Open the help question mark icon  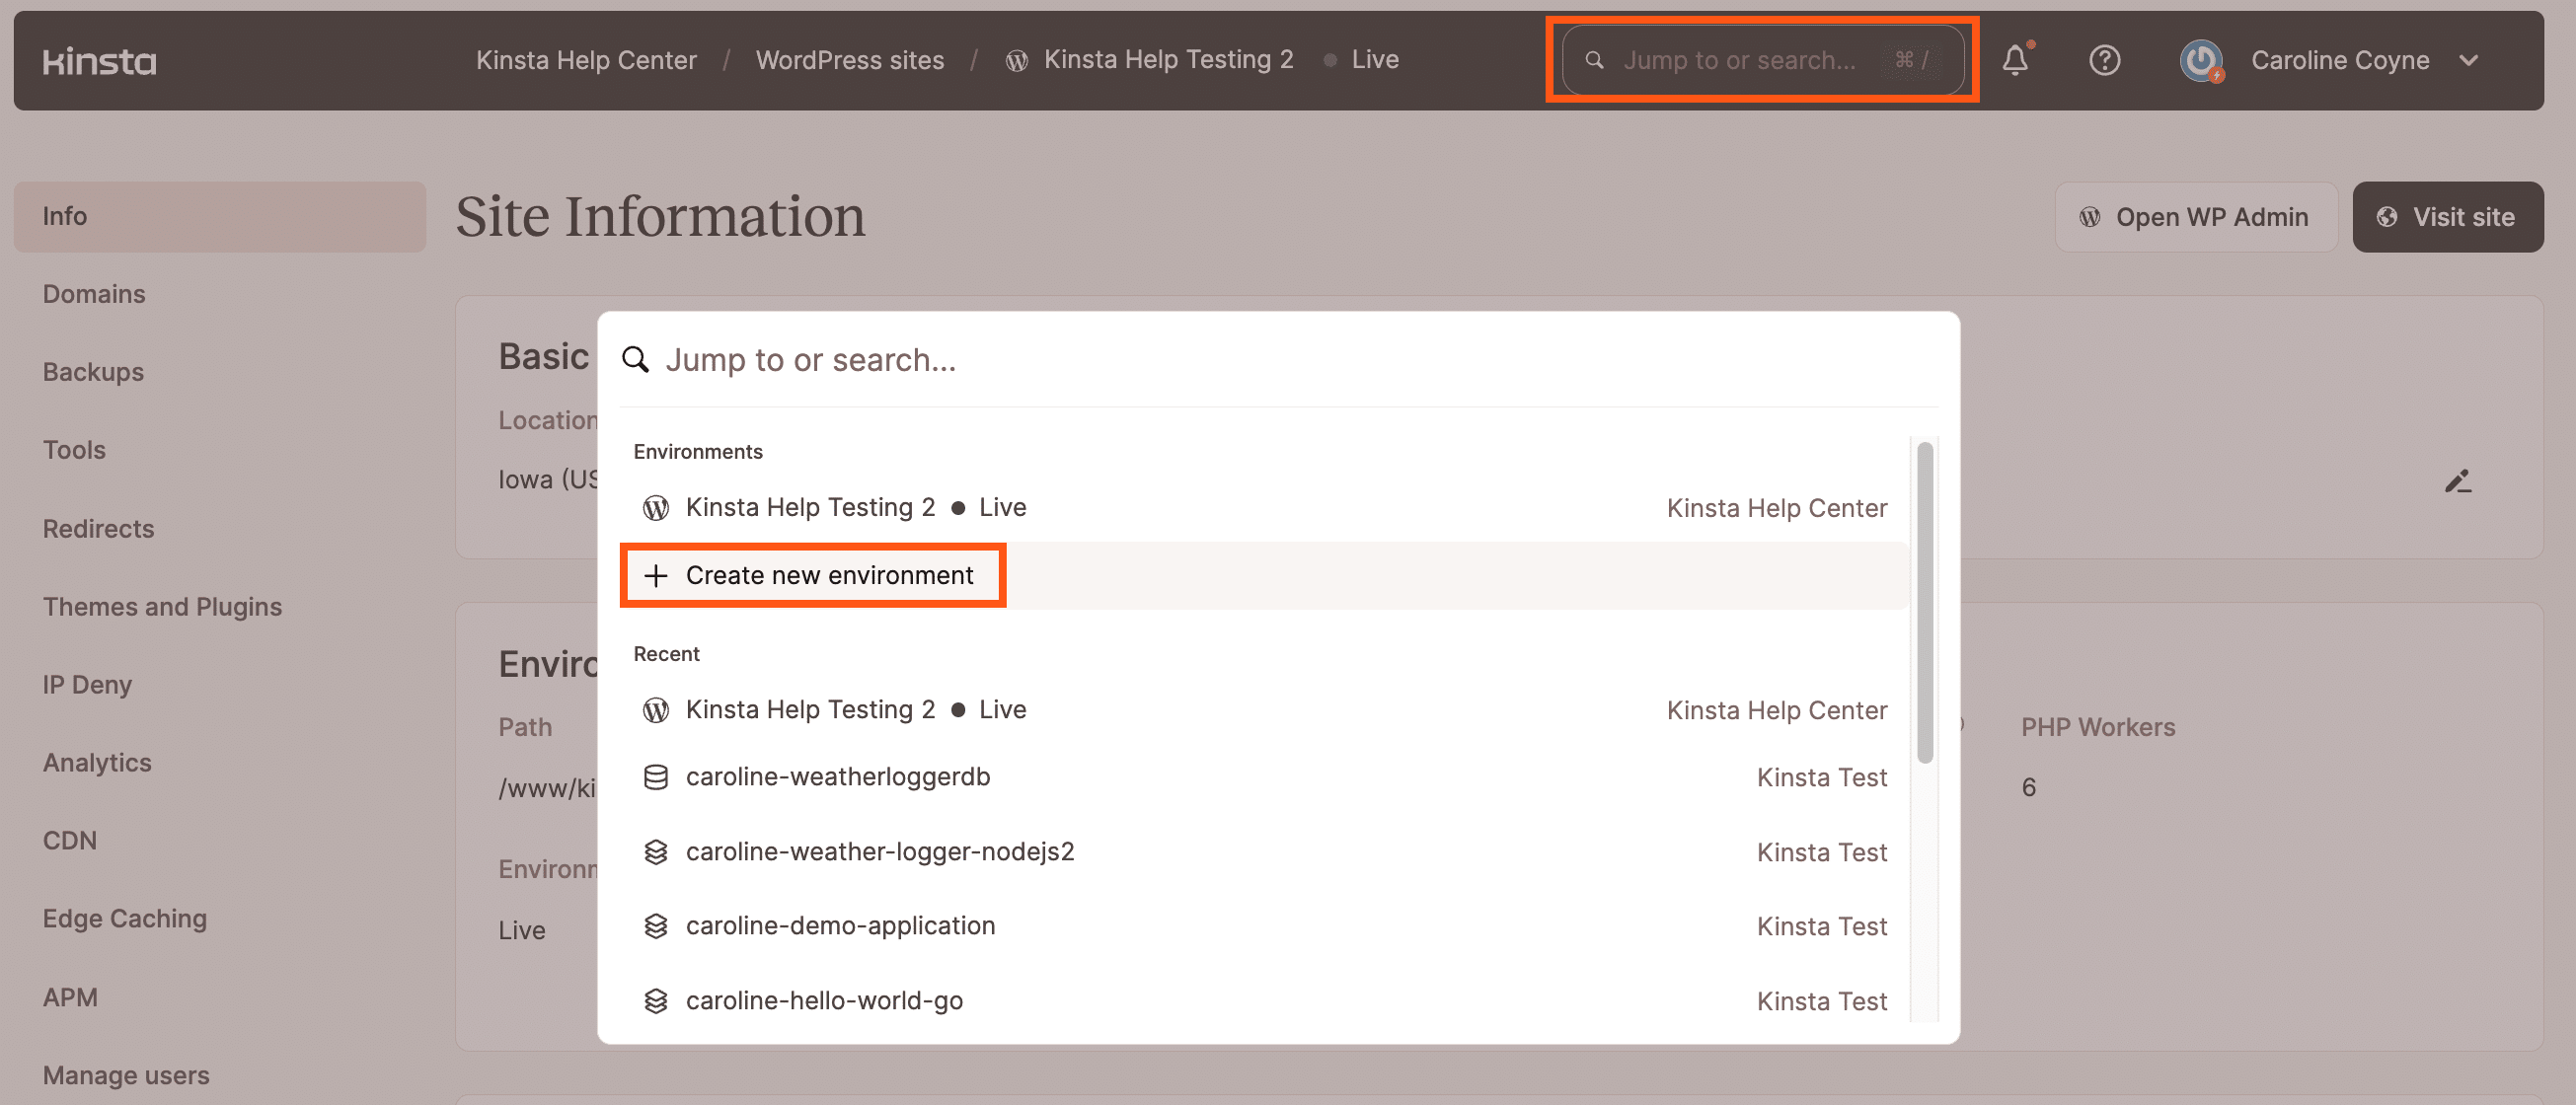(x=2104, y=61)
